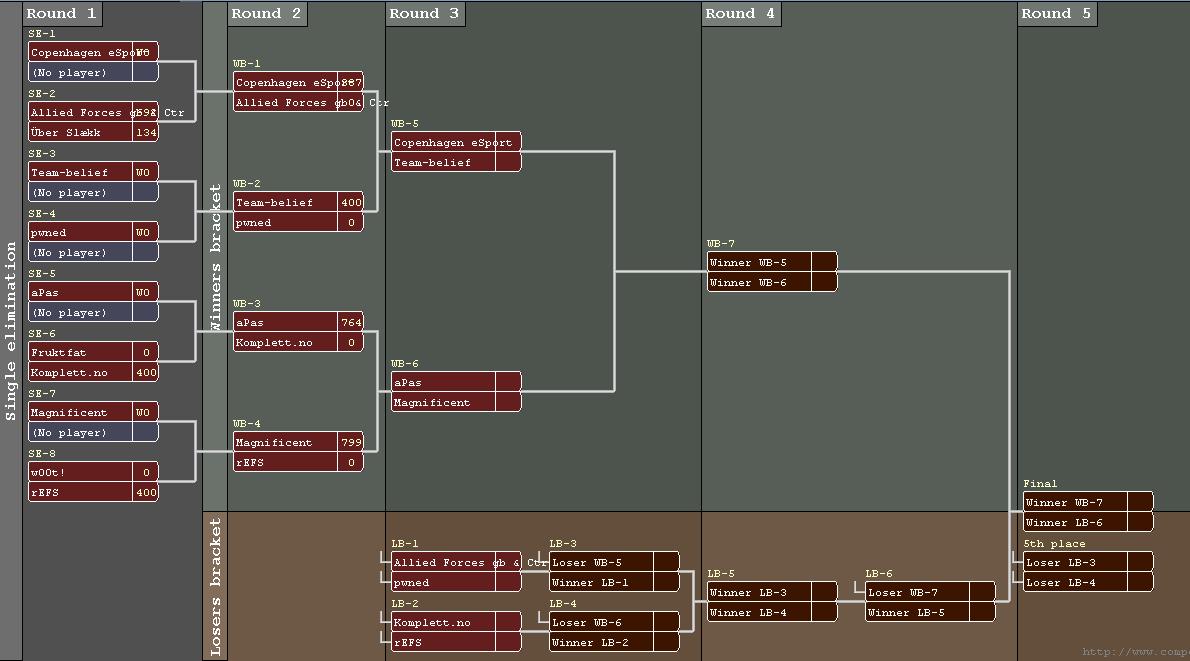The width and height of the screenshot is (1190, 661).
Task: Click Fruktfat in match SE-6
Action: (x=93, y=352)
